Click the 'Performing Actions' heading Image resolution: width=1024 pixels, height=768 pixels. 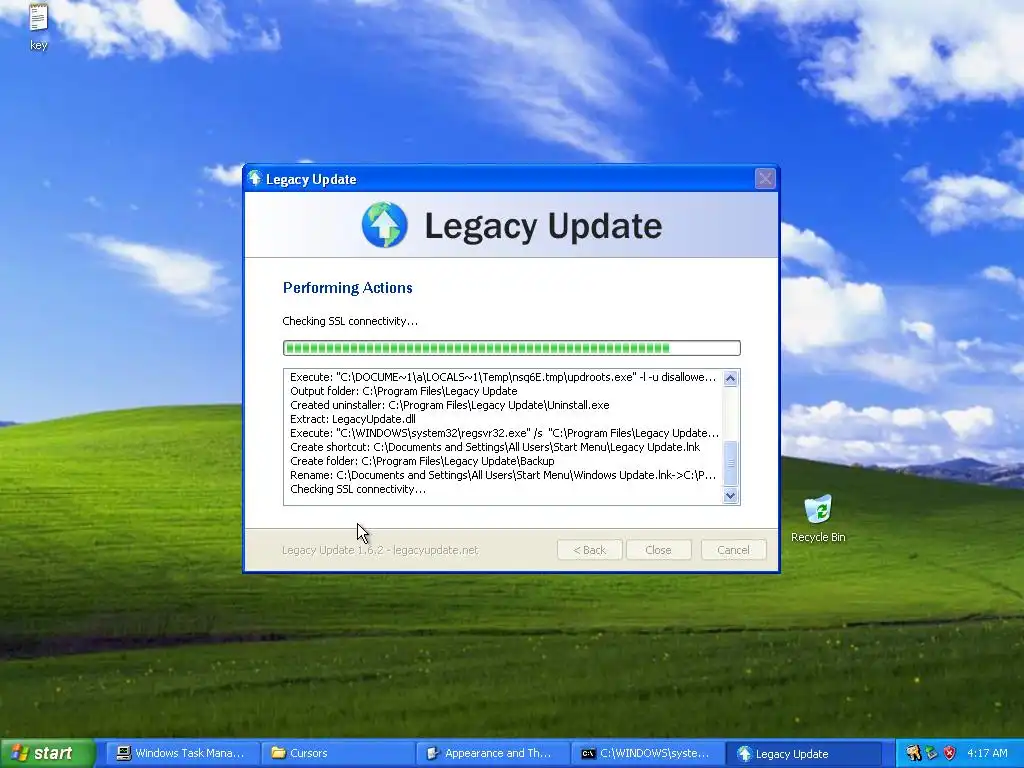click(347, 288)
